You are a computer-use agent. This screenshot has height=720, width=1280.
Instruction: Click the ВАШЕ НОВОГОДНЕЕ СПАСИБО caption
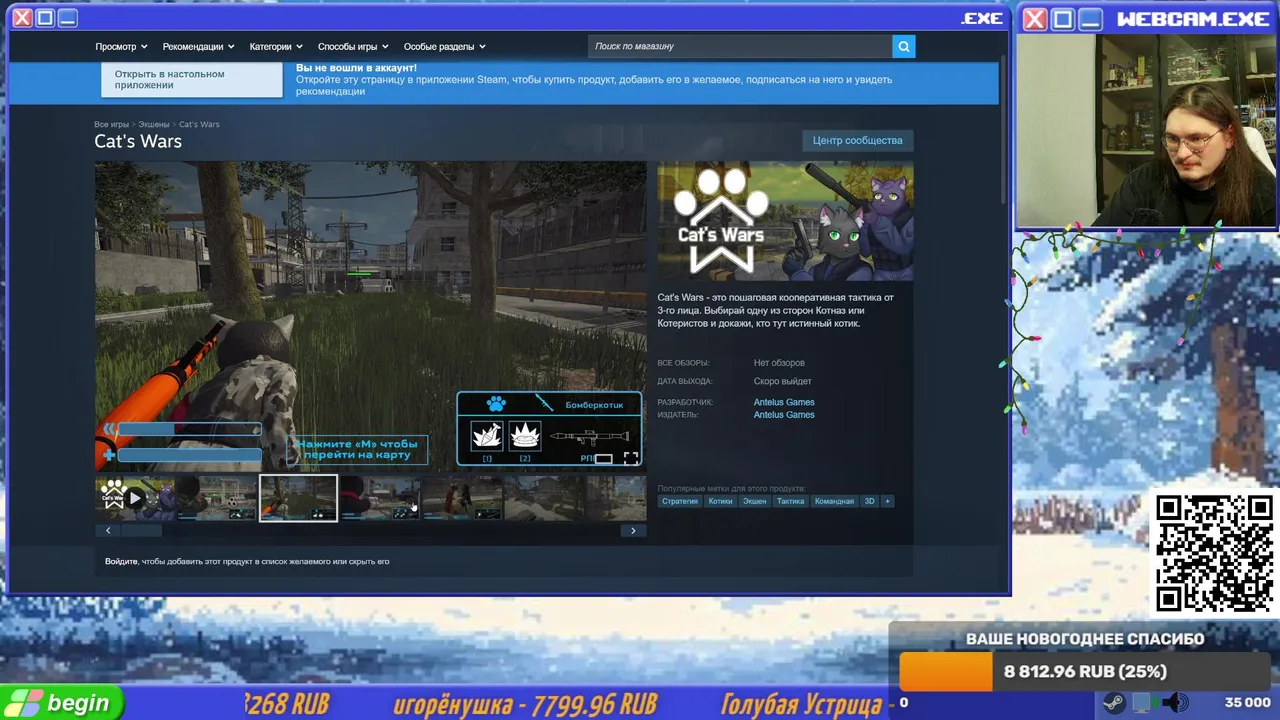coord(1085,639)
